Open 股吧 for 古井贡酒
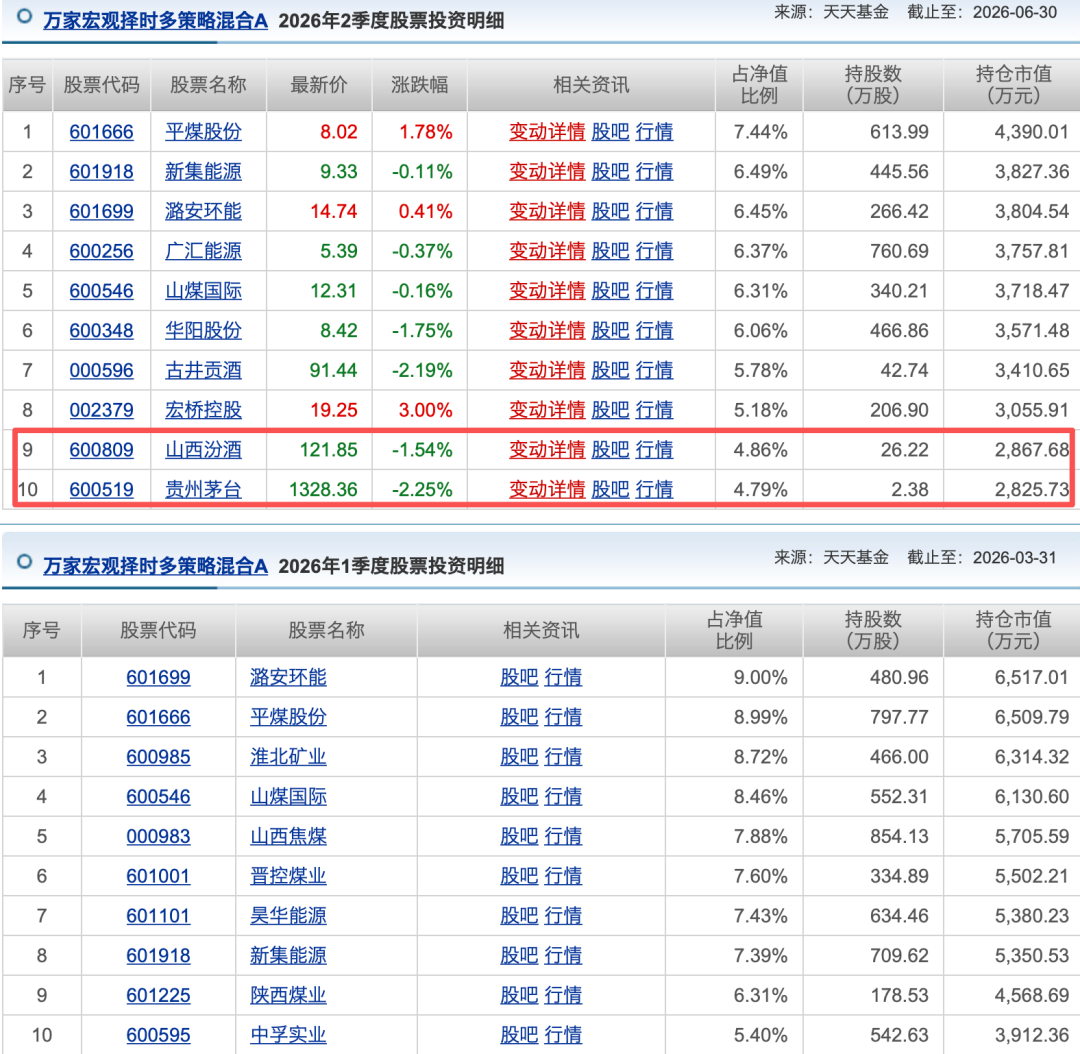 tap(610, 371)
